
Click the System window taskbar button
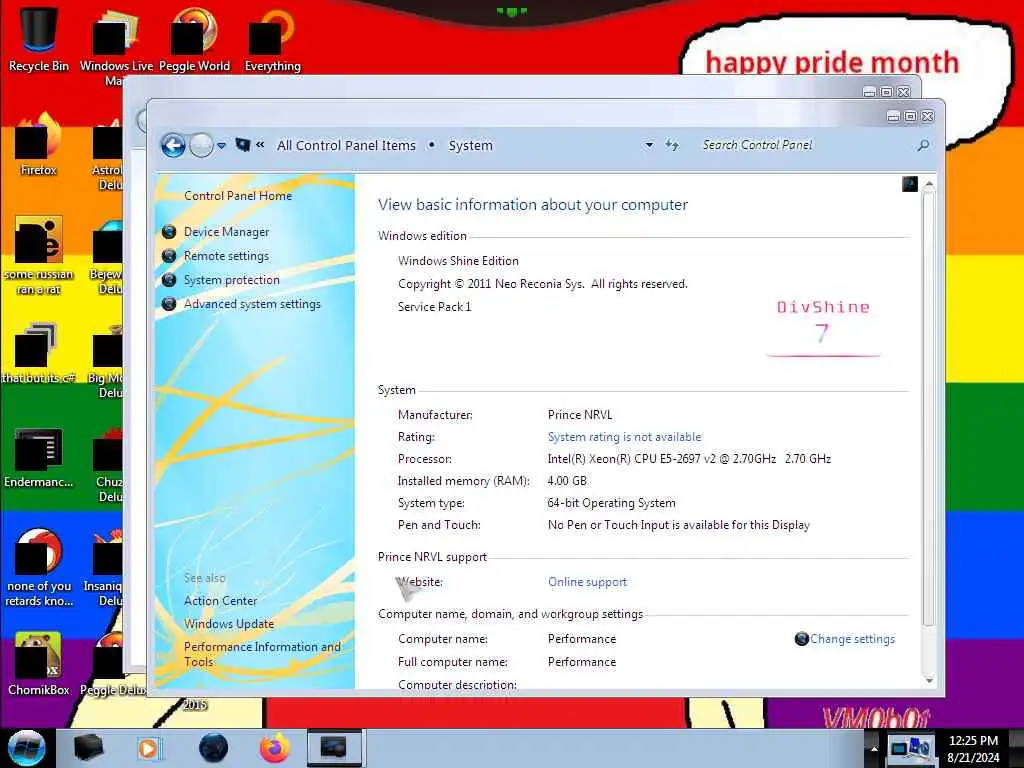click(x=335, y=748)
